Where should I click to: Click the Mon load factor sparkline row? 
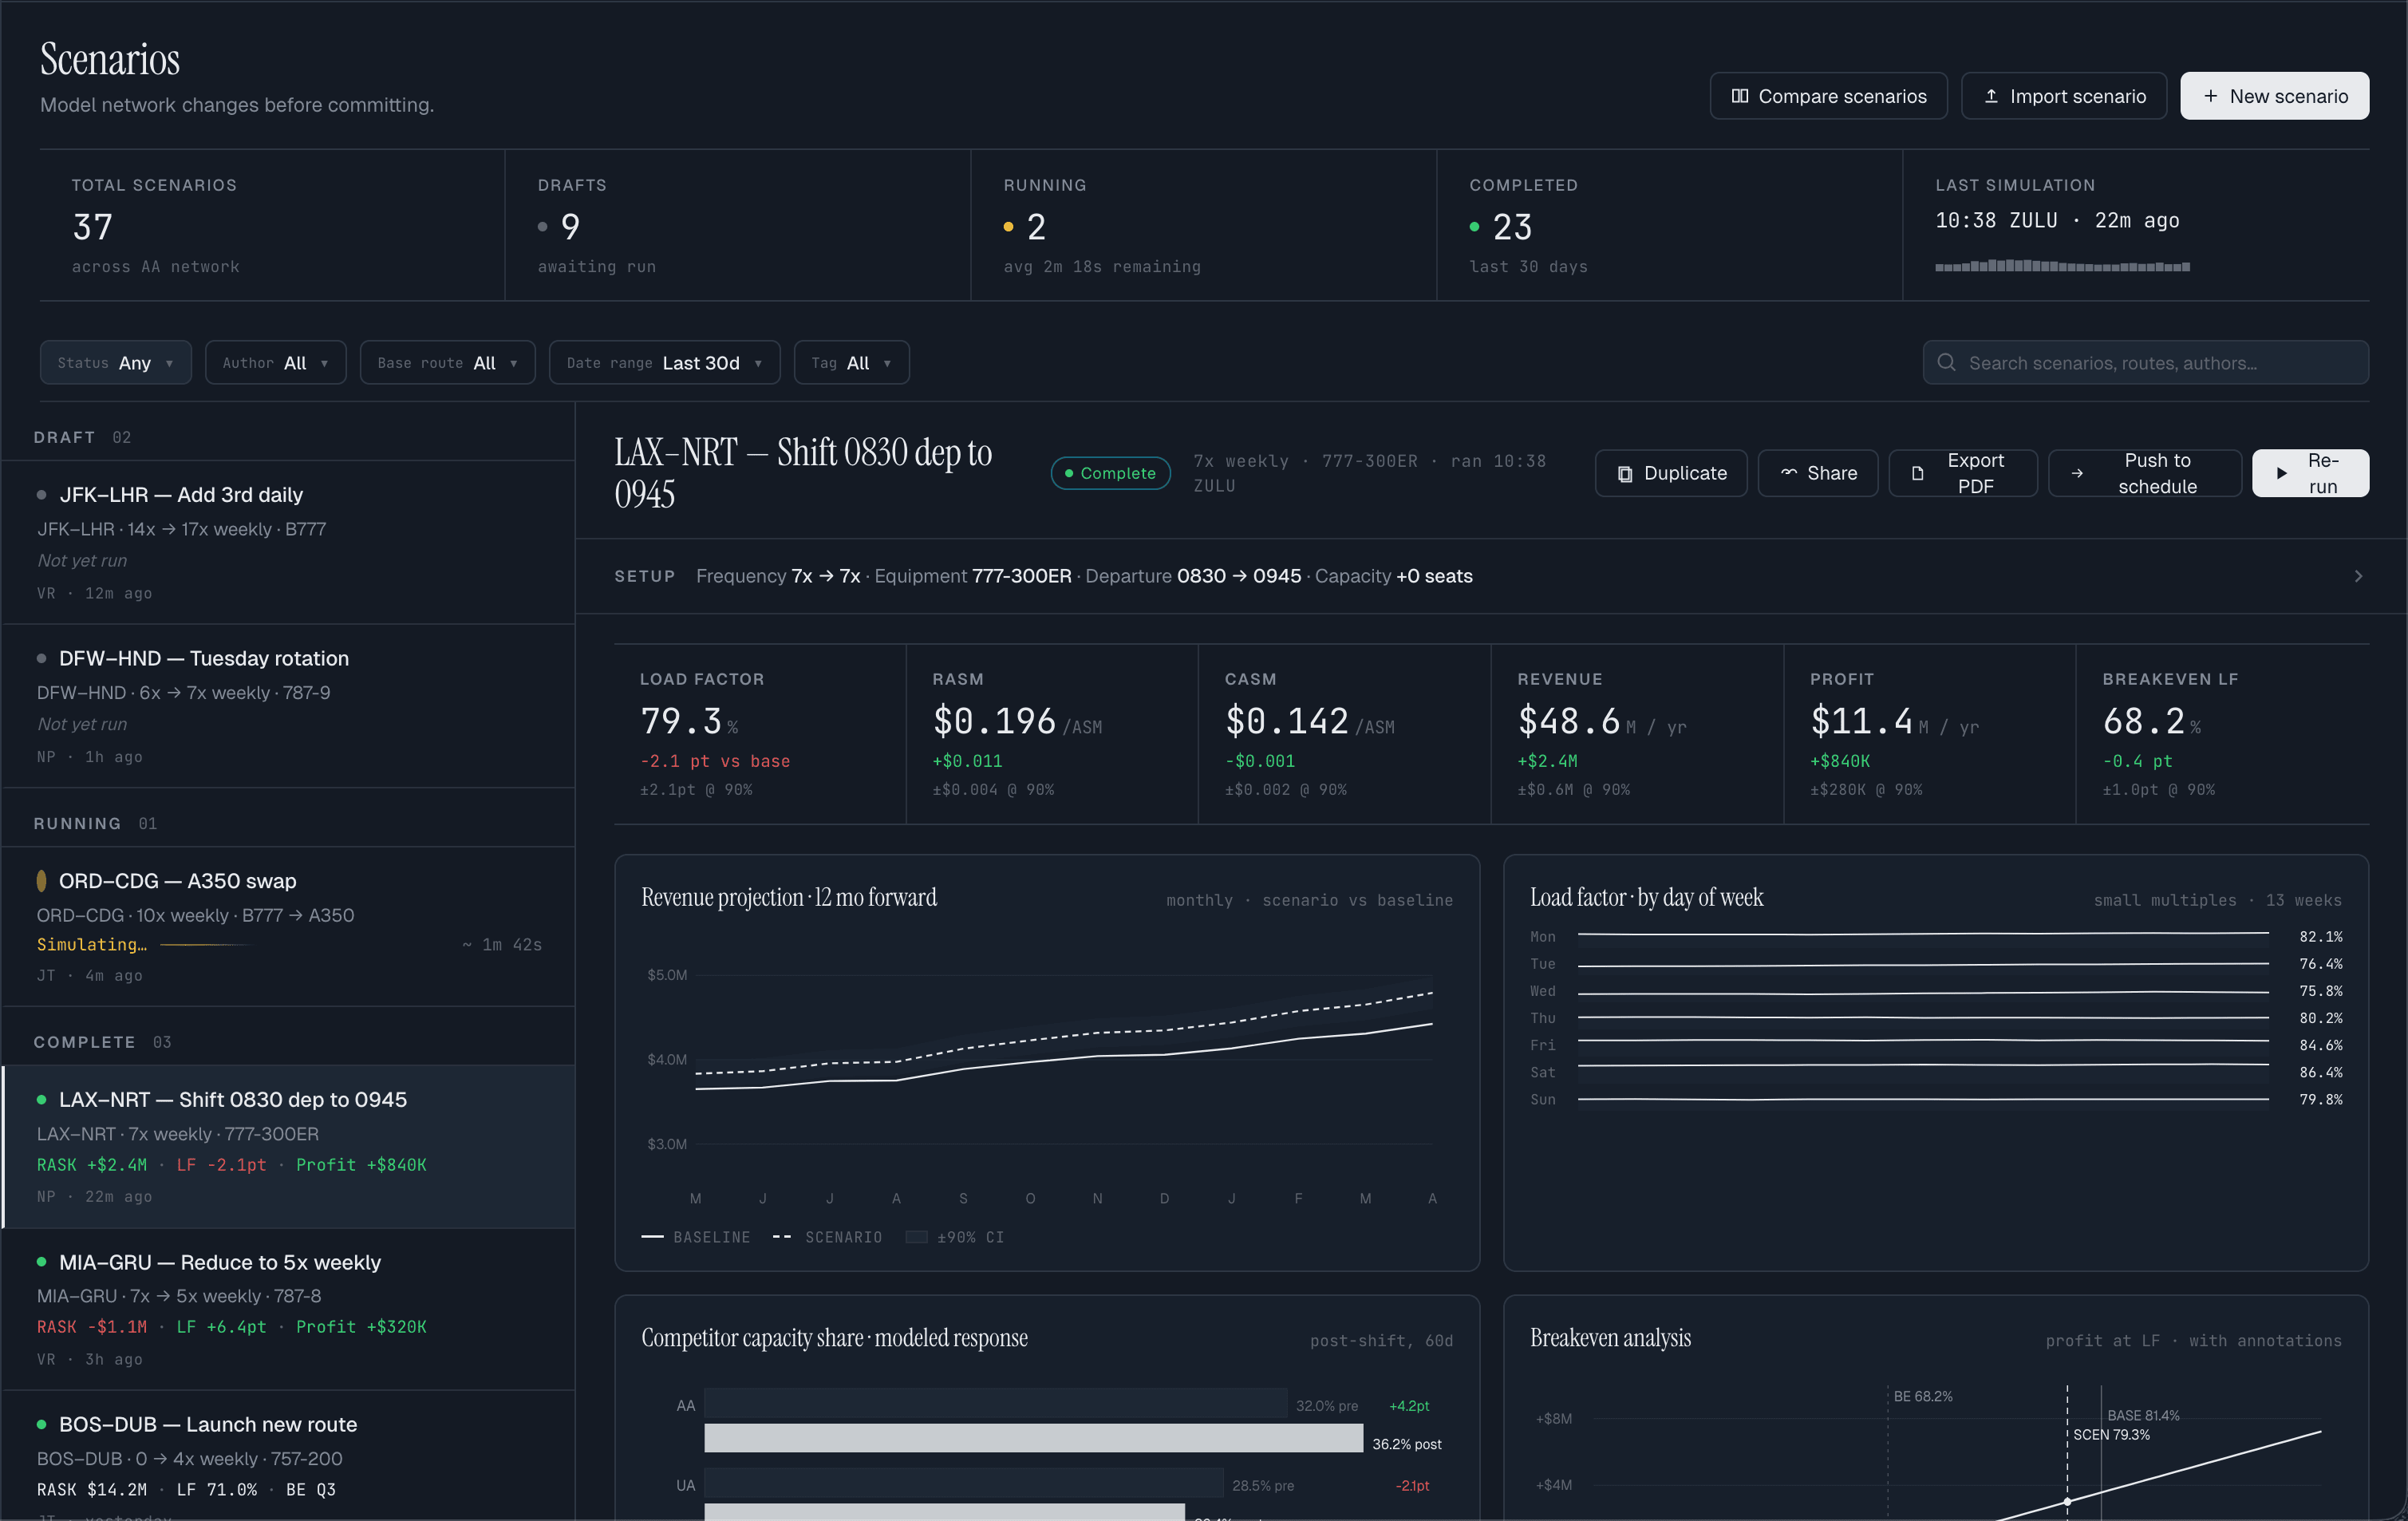coord(1936,936)
